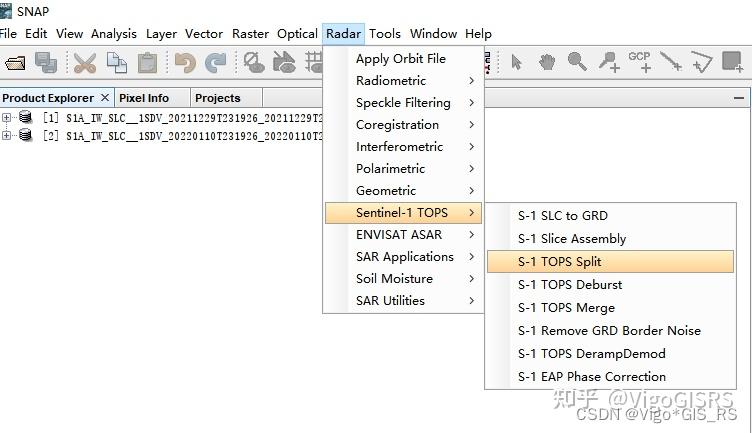Select the GCP placement tool

(639, 62)
